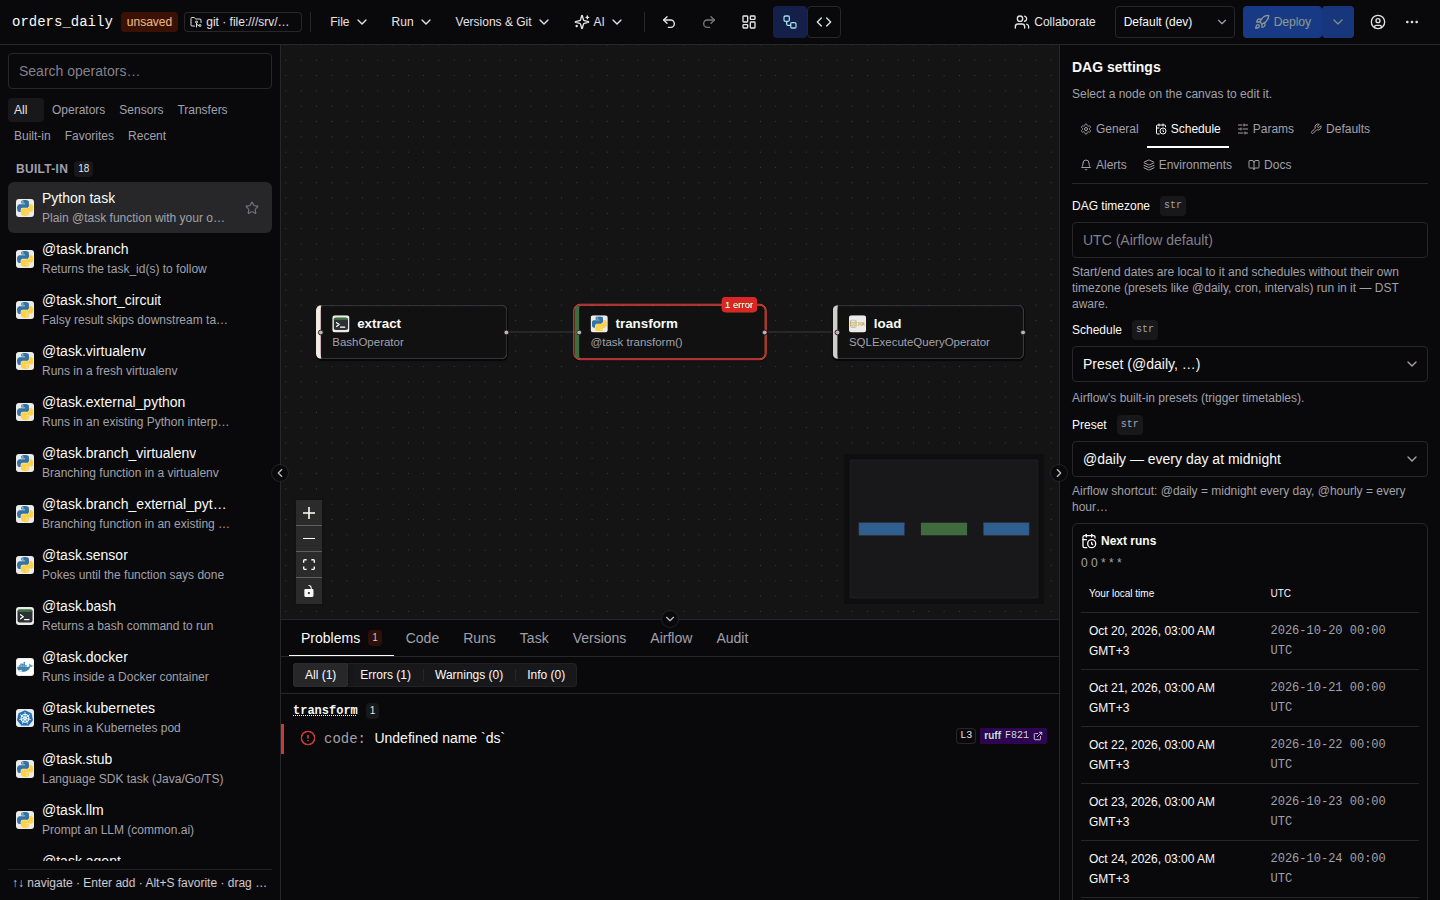This screenshot has width=1440, height=900.
Task: Open the Run menu
Action: [411, 22]
